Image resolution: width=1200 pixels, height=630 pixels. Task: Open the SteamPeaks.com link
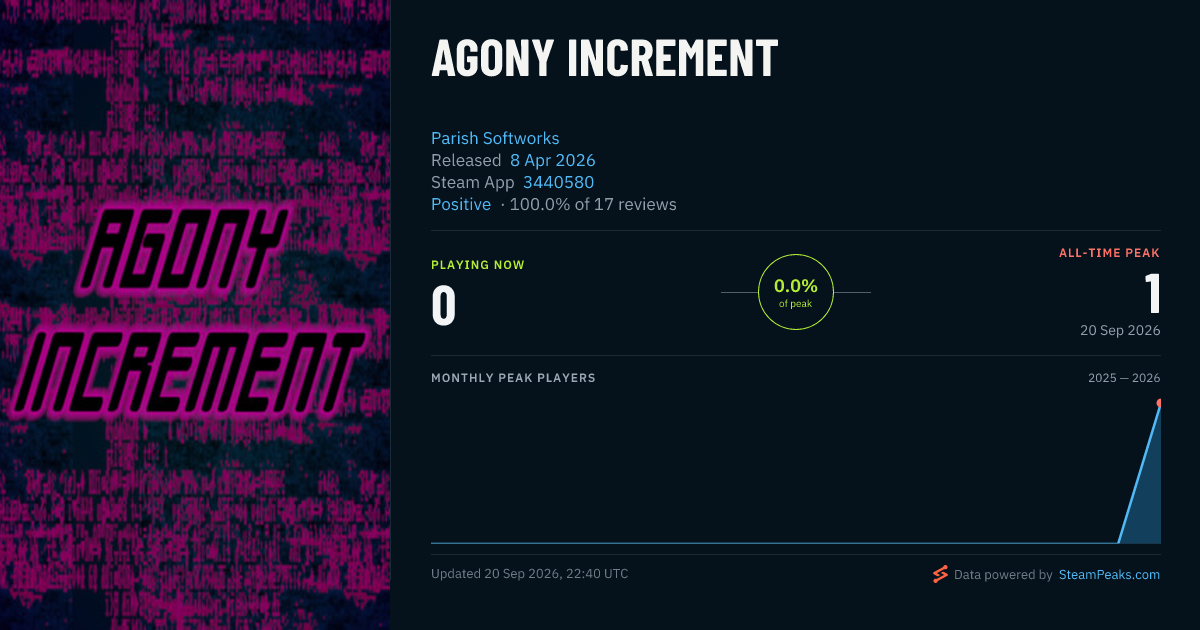pos(1109,575)
